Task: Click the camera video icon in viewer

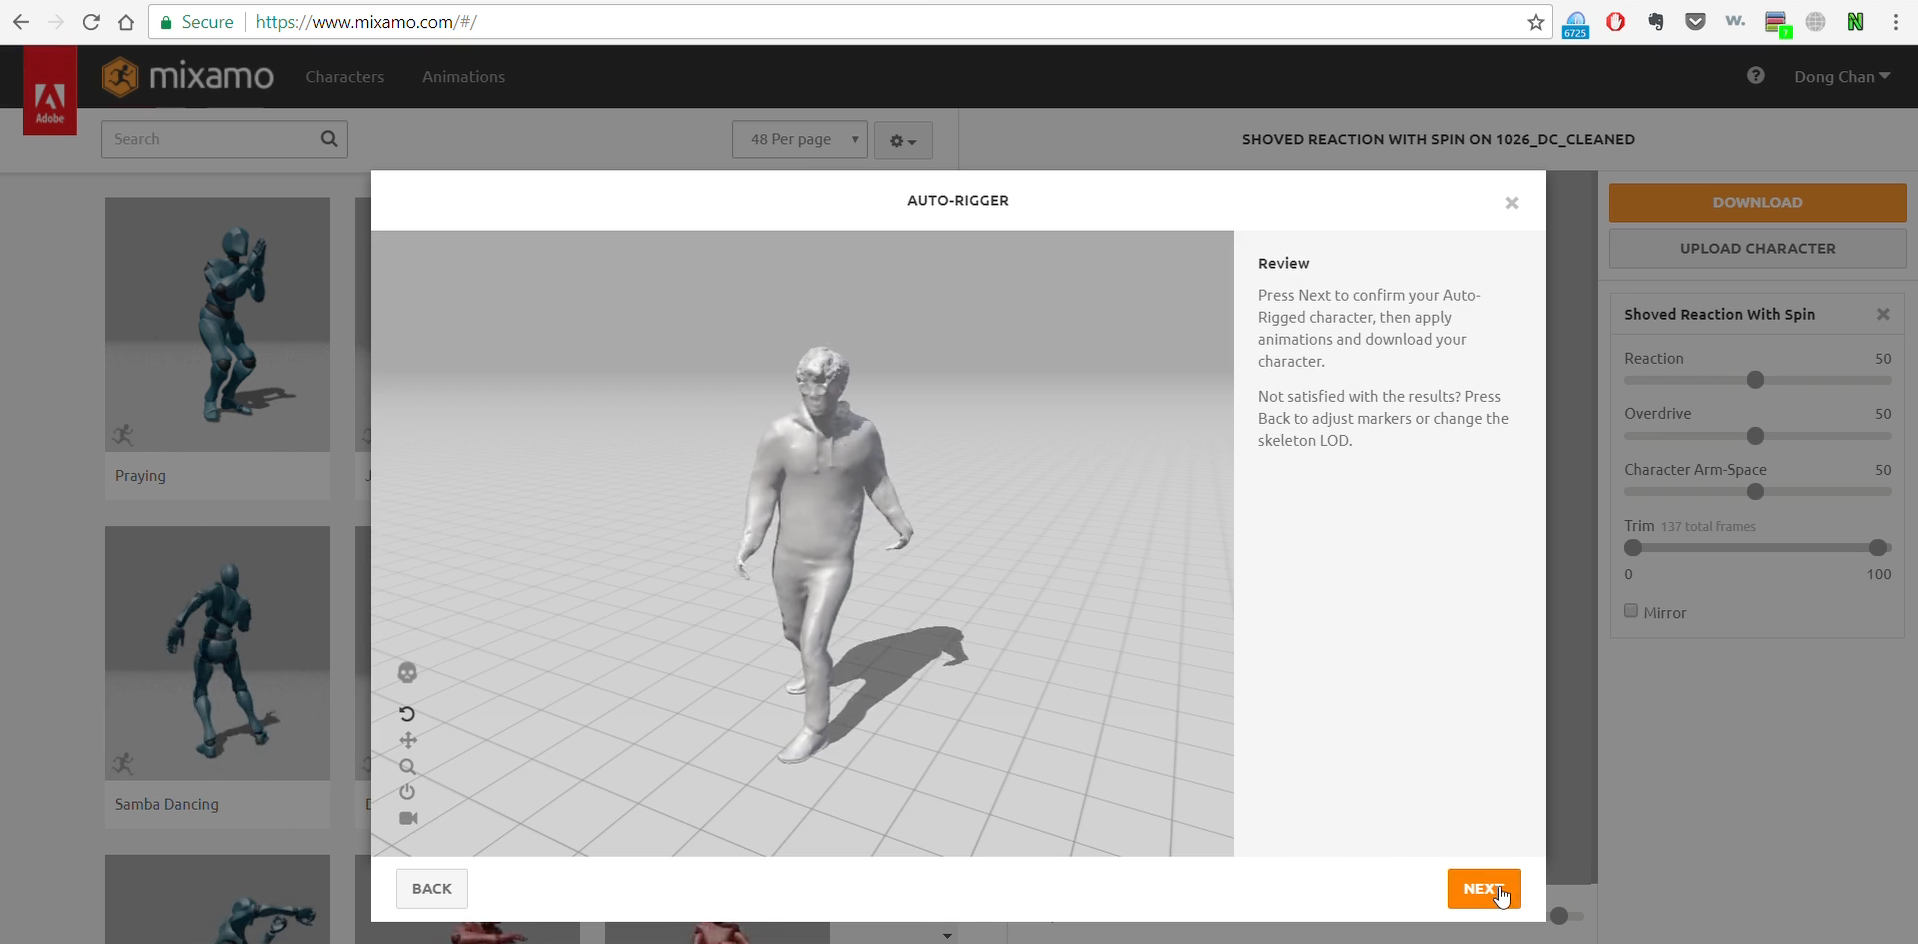Action: [408, 818]
